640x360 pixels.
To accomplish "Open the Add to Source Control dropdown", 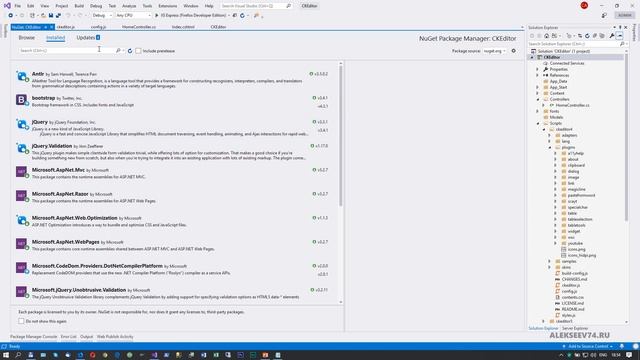I will pyautogui.click(x=587, y=347).
